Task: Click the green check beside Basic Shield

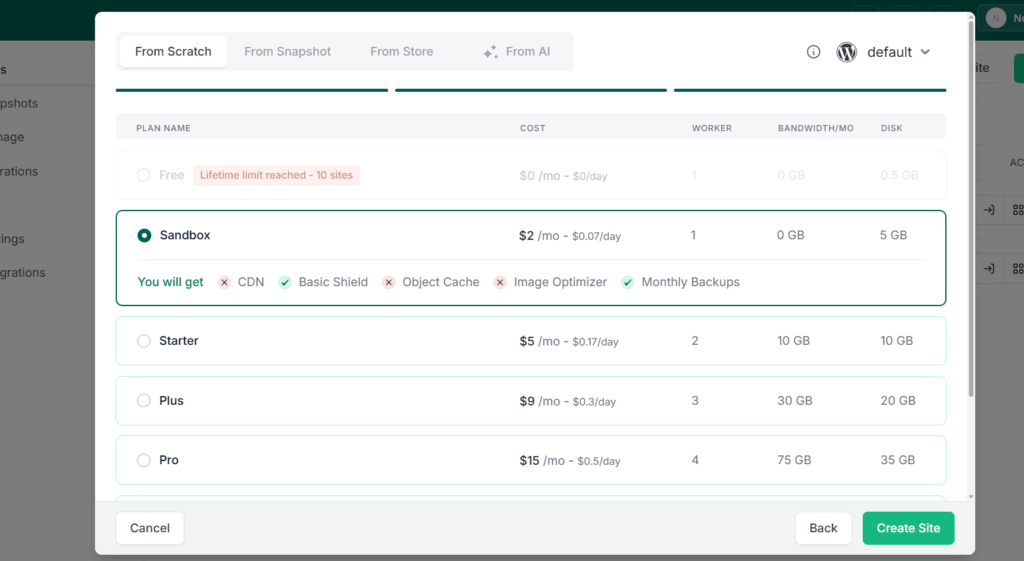Action: [x=285, y=282]
